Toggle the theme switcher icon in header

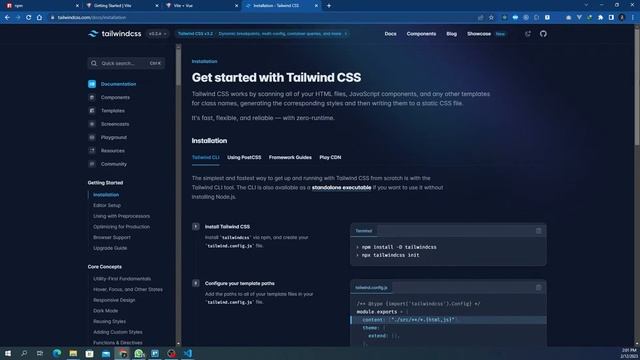[528, 34]
